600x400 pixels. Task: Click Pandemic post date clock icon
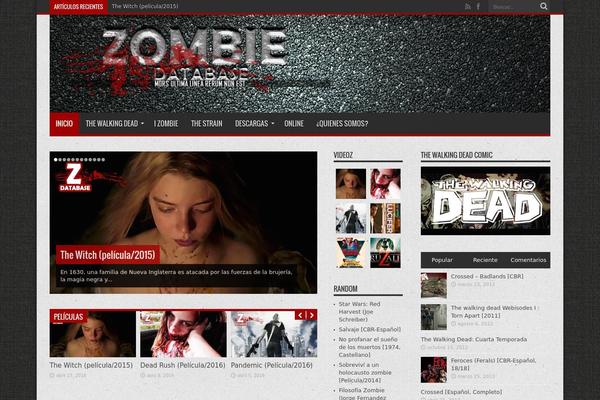[233, 375]
